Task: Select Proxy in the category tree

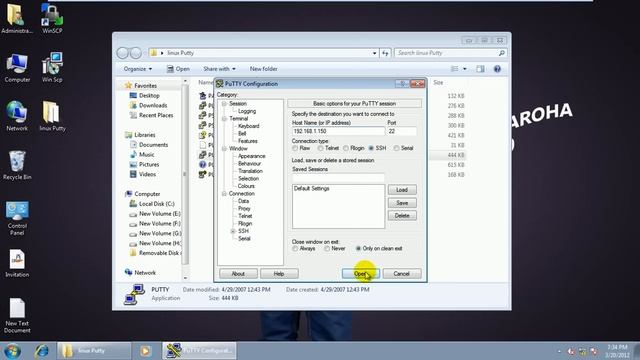Action: pos(244,209)
